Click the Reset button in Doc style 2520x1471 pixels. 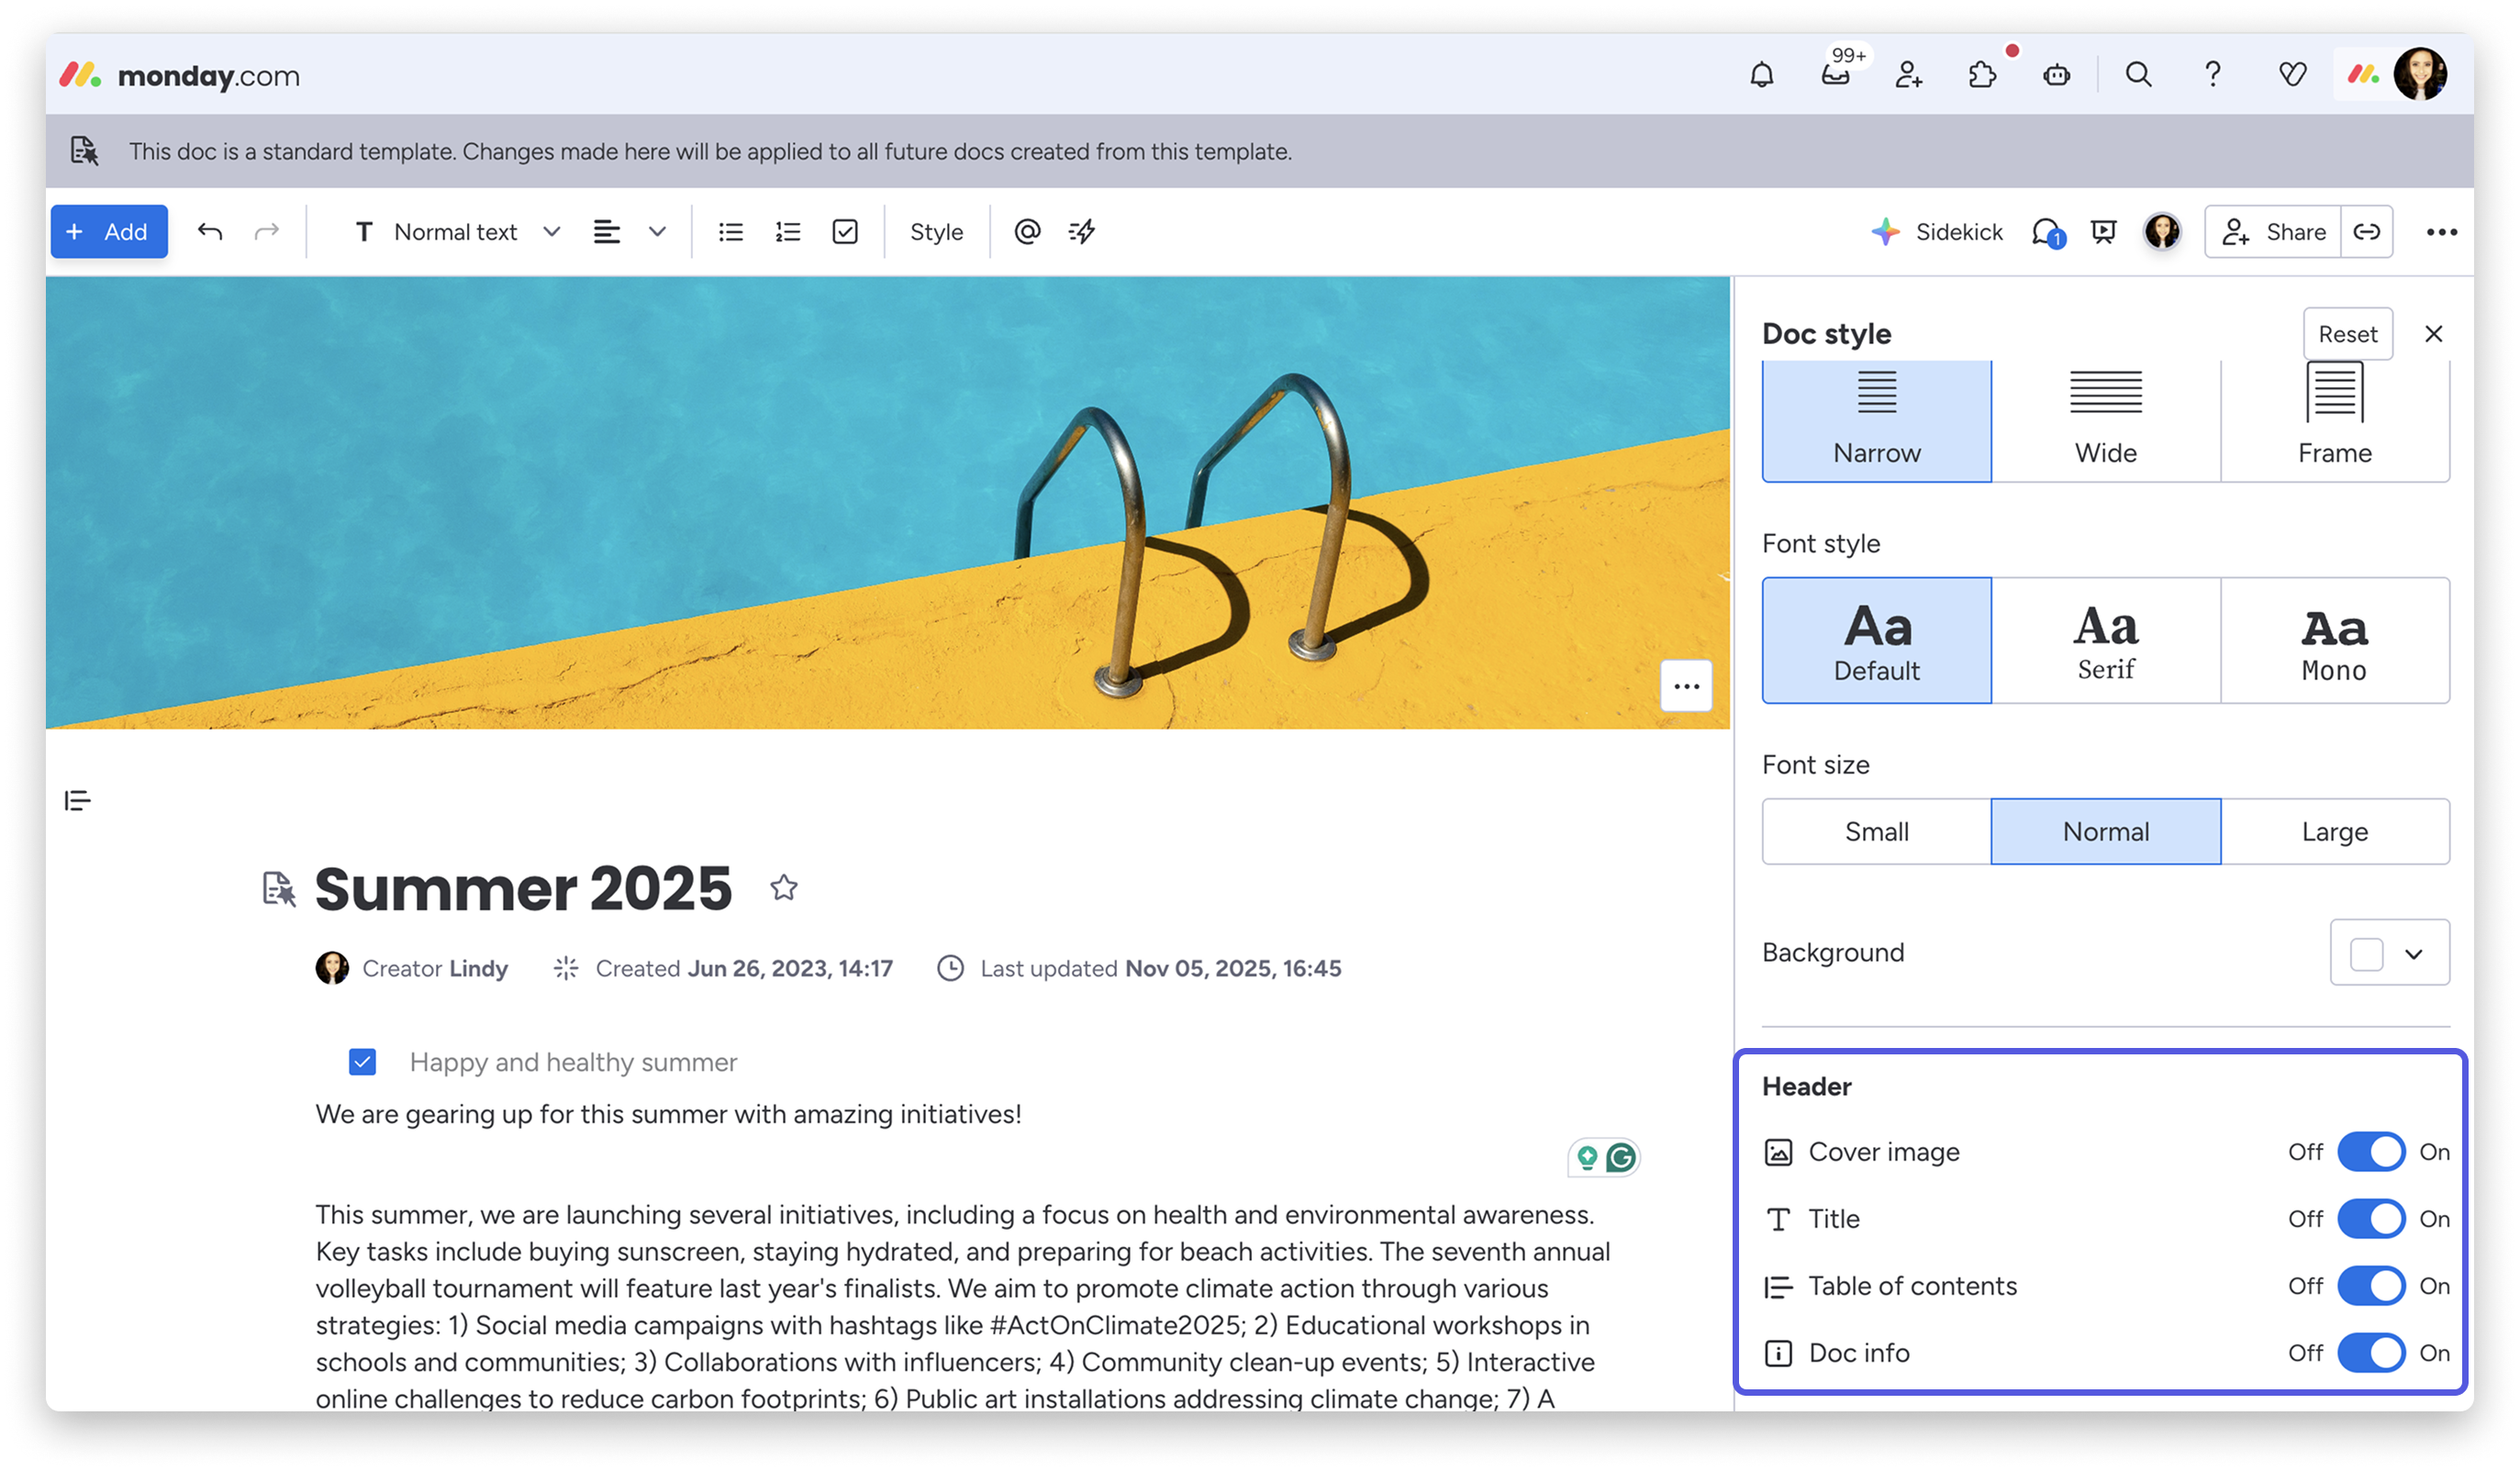point(2347,334)
